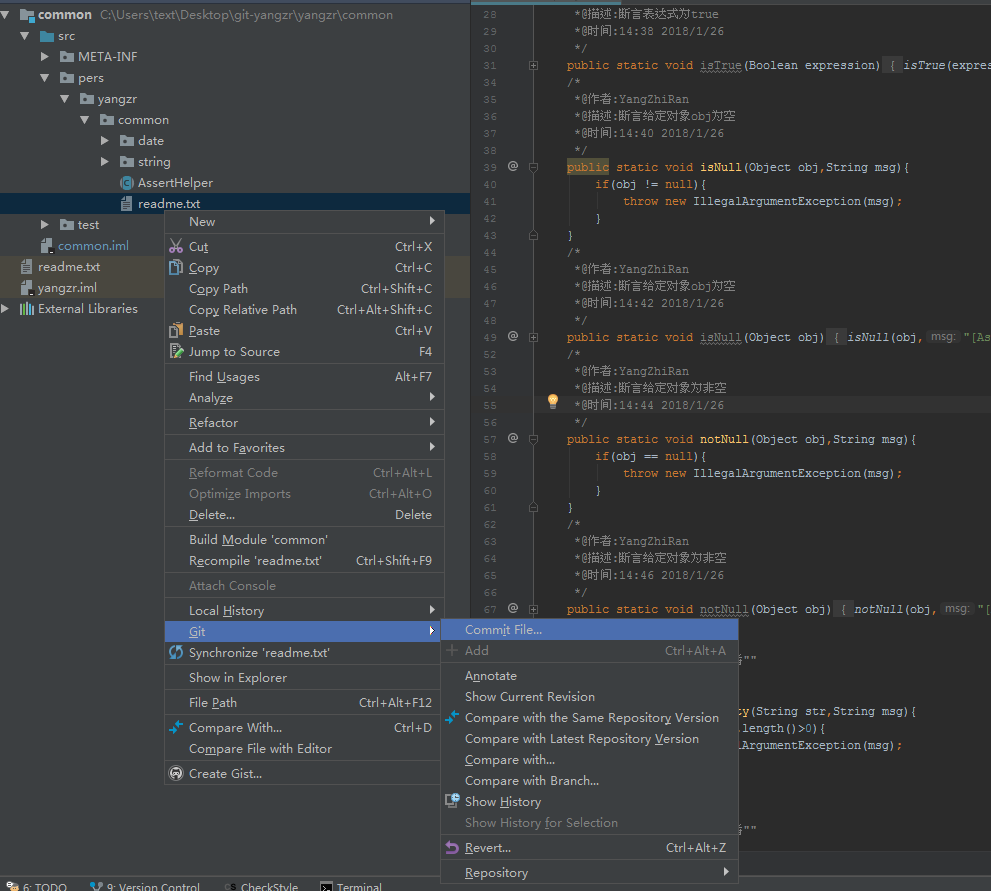Viewport: 991px width, 891px height.
Task: Open the Local History submenu
Action: point(305,610)
